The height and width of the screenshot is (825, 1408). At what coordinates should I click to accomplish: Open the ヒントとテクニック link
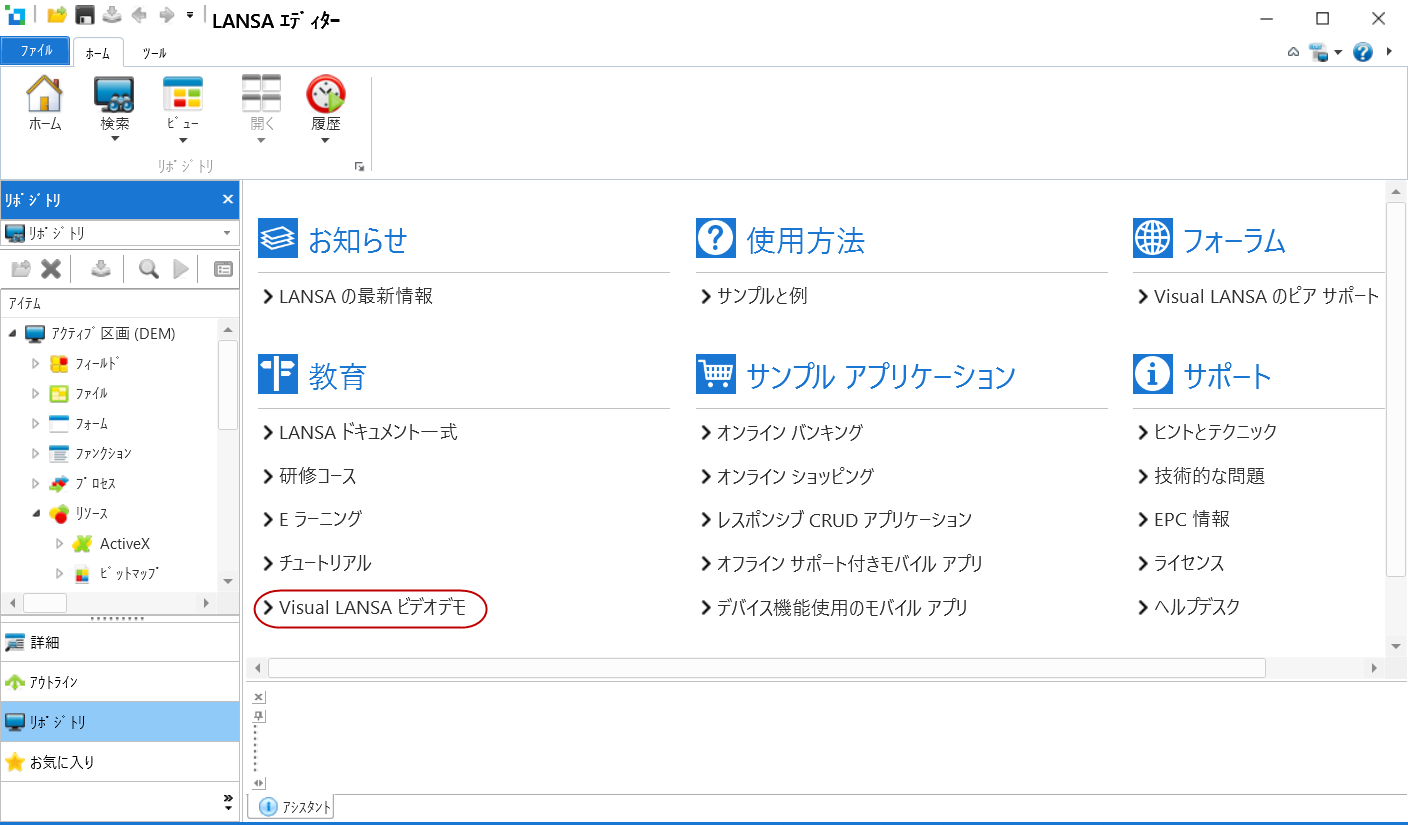pos(1216,432)
